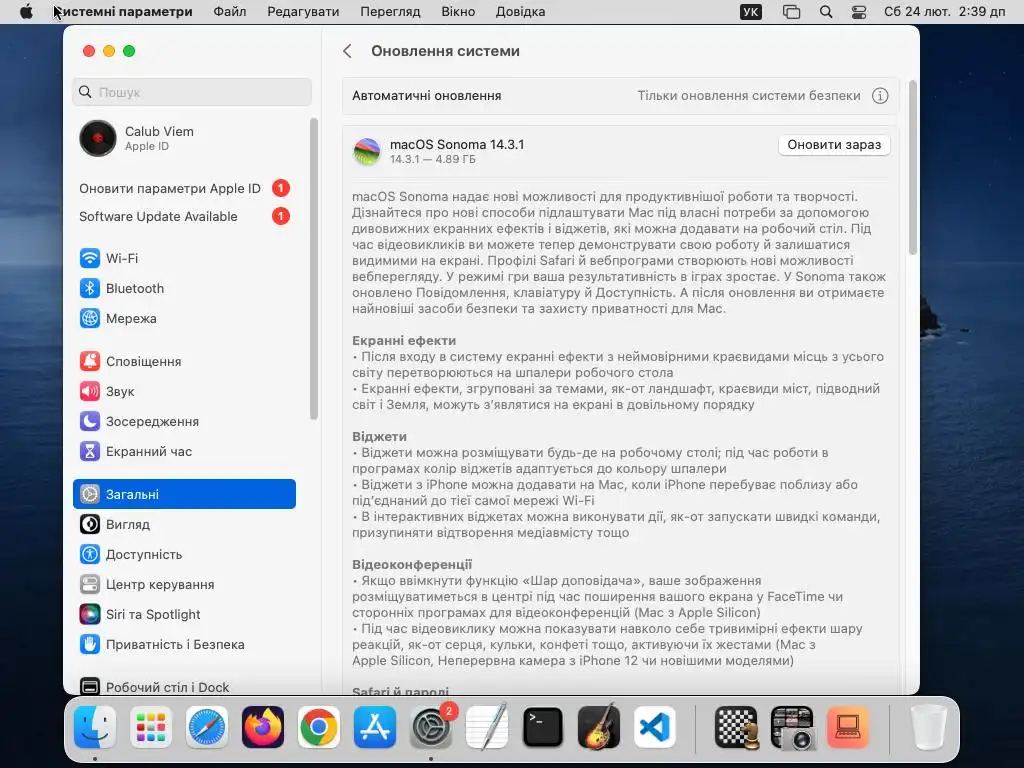Open the Файл menu
The image size is (1024, 768).
tap(230, 12)
